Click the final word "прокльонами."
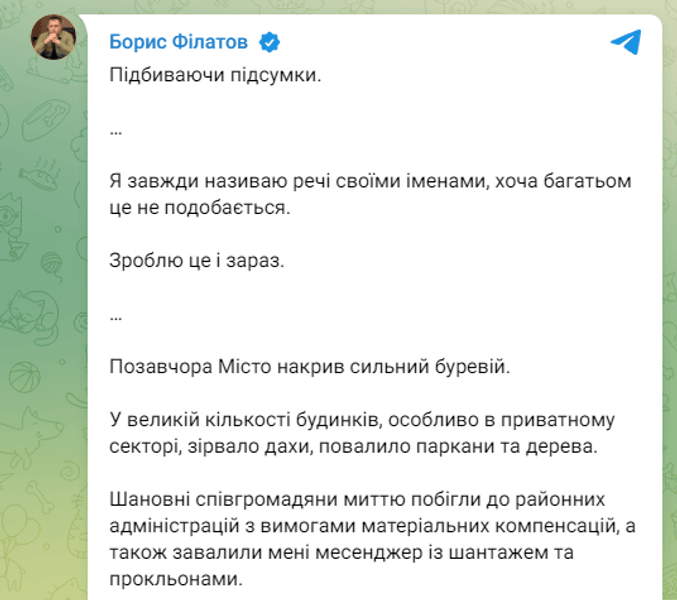 tap(173, 578)
